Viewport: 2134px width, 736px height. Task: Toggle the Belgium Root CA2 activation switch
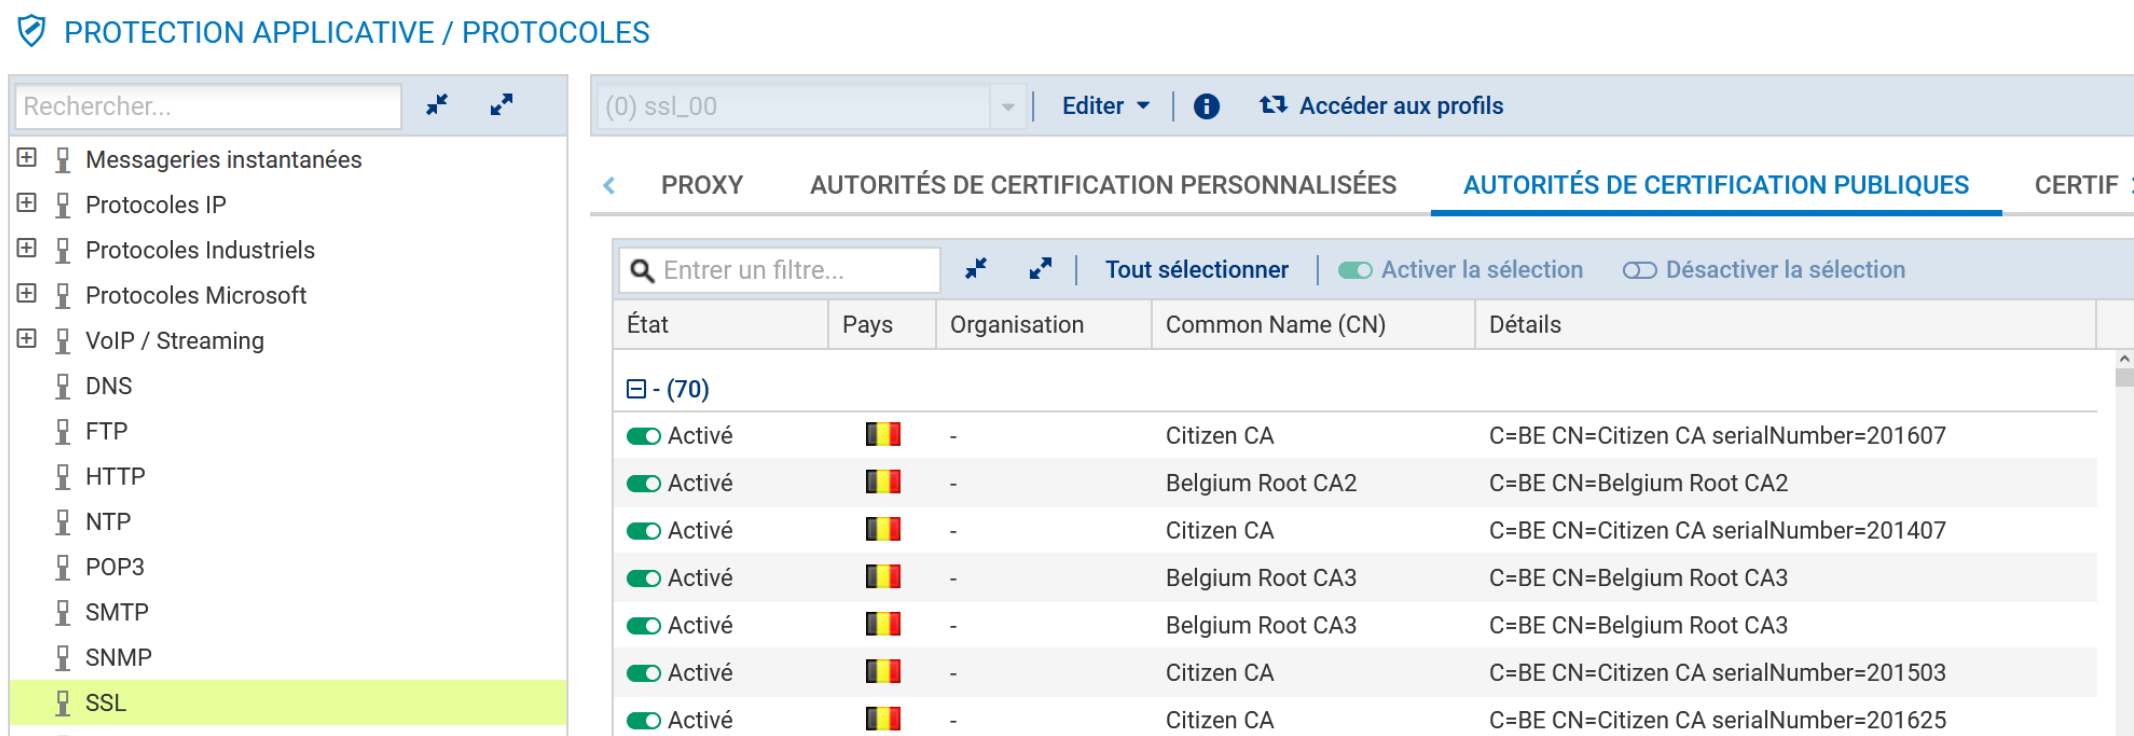[x=644, y=483]
